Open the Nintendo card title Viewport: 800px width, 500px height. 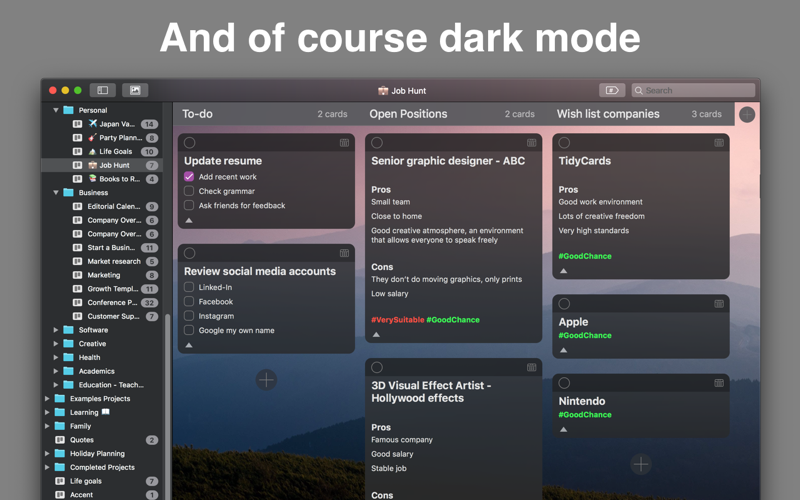click(x=582, y=402)
